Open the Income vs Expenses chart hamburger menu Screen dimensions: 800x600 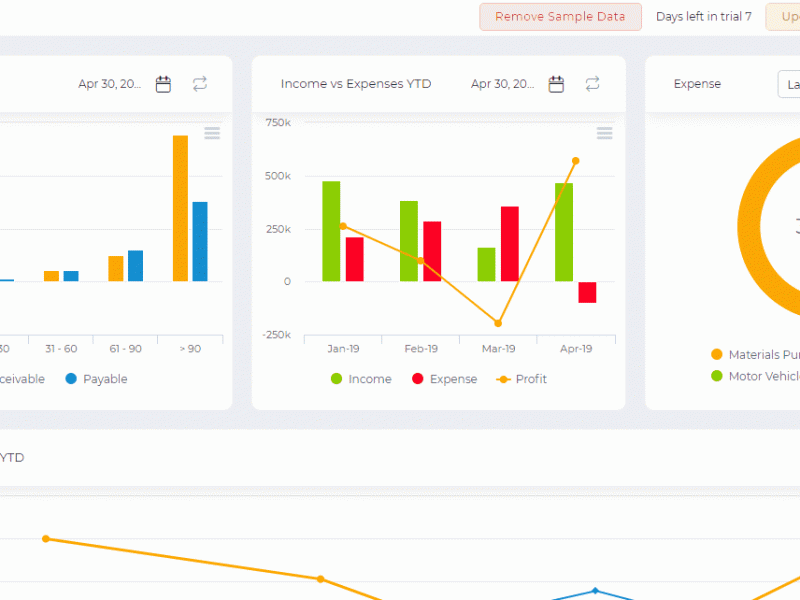605,133
